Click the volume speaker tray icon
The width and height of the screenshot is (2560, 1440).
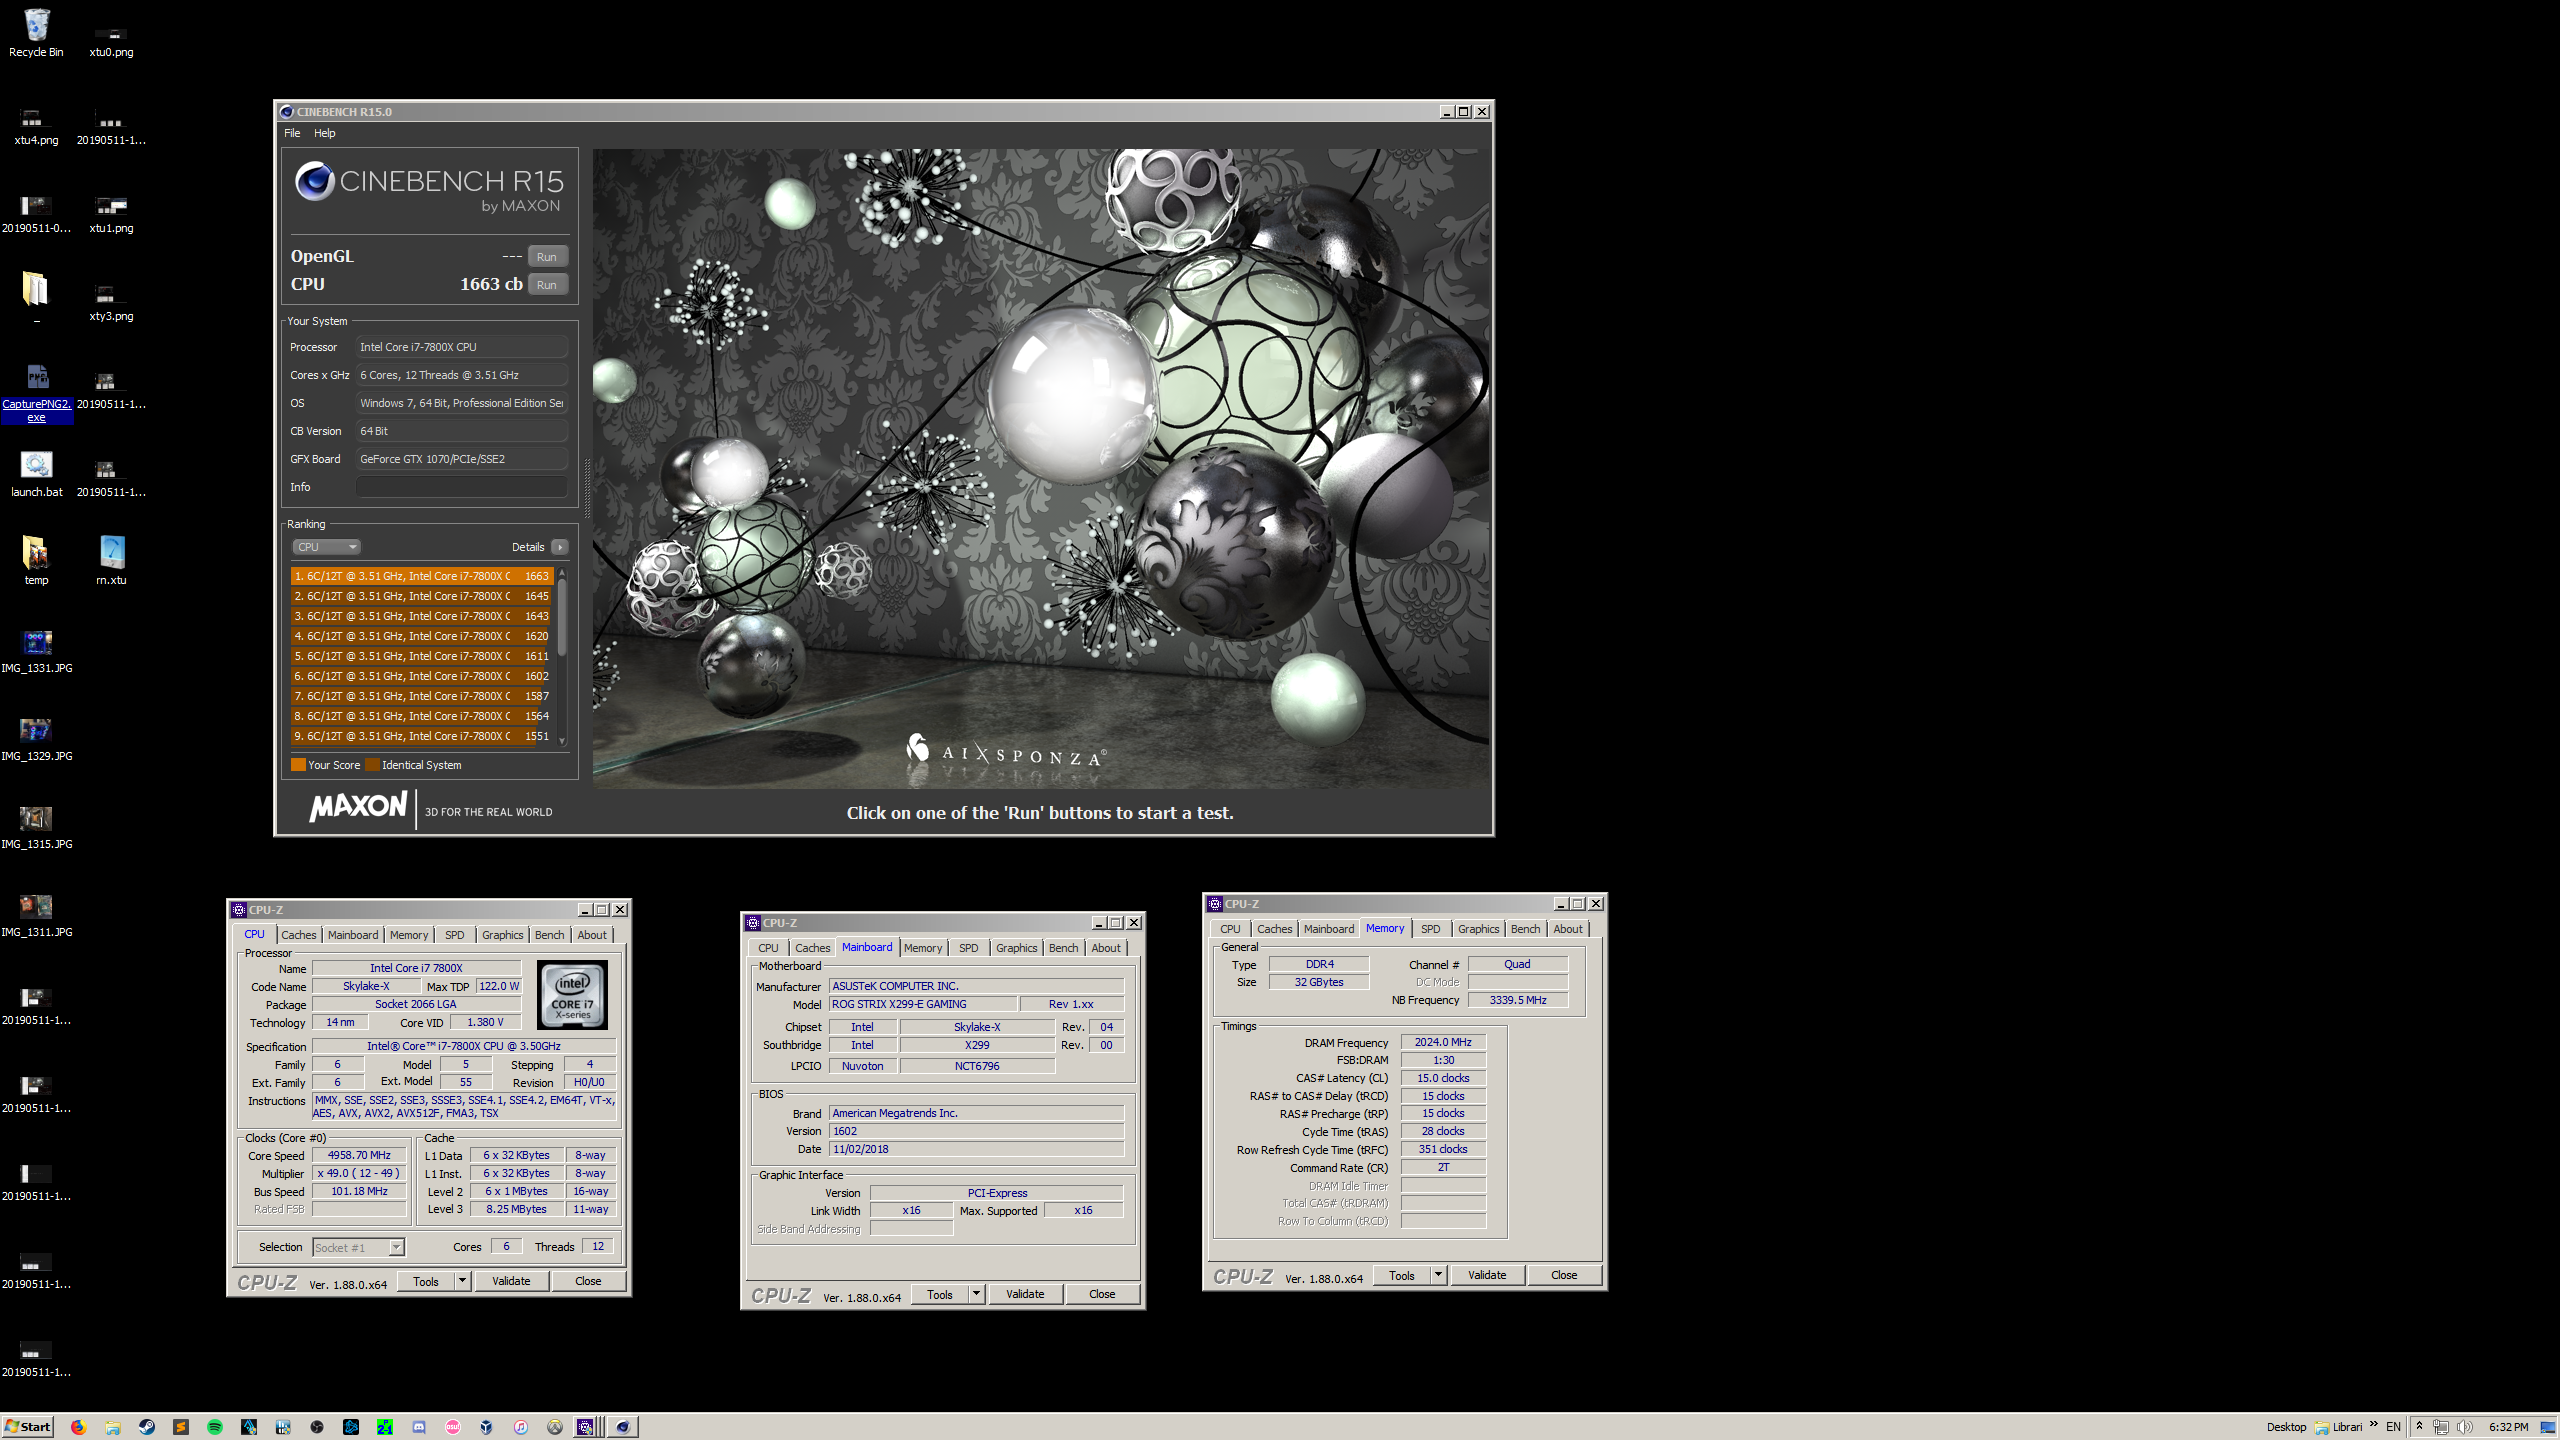click(2465, 1427)
